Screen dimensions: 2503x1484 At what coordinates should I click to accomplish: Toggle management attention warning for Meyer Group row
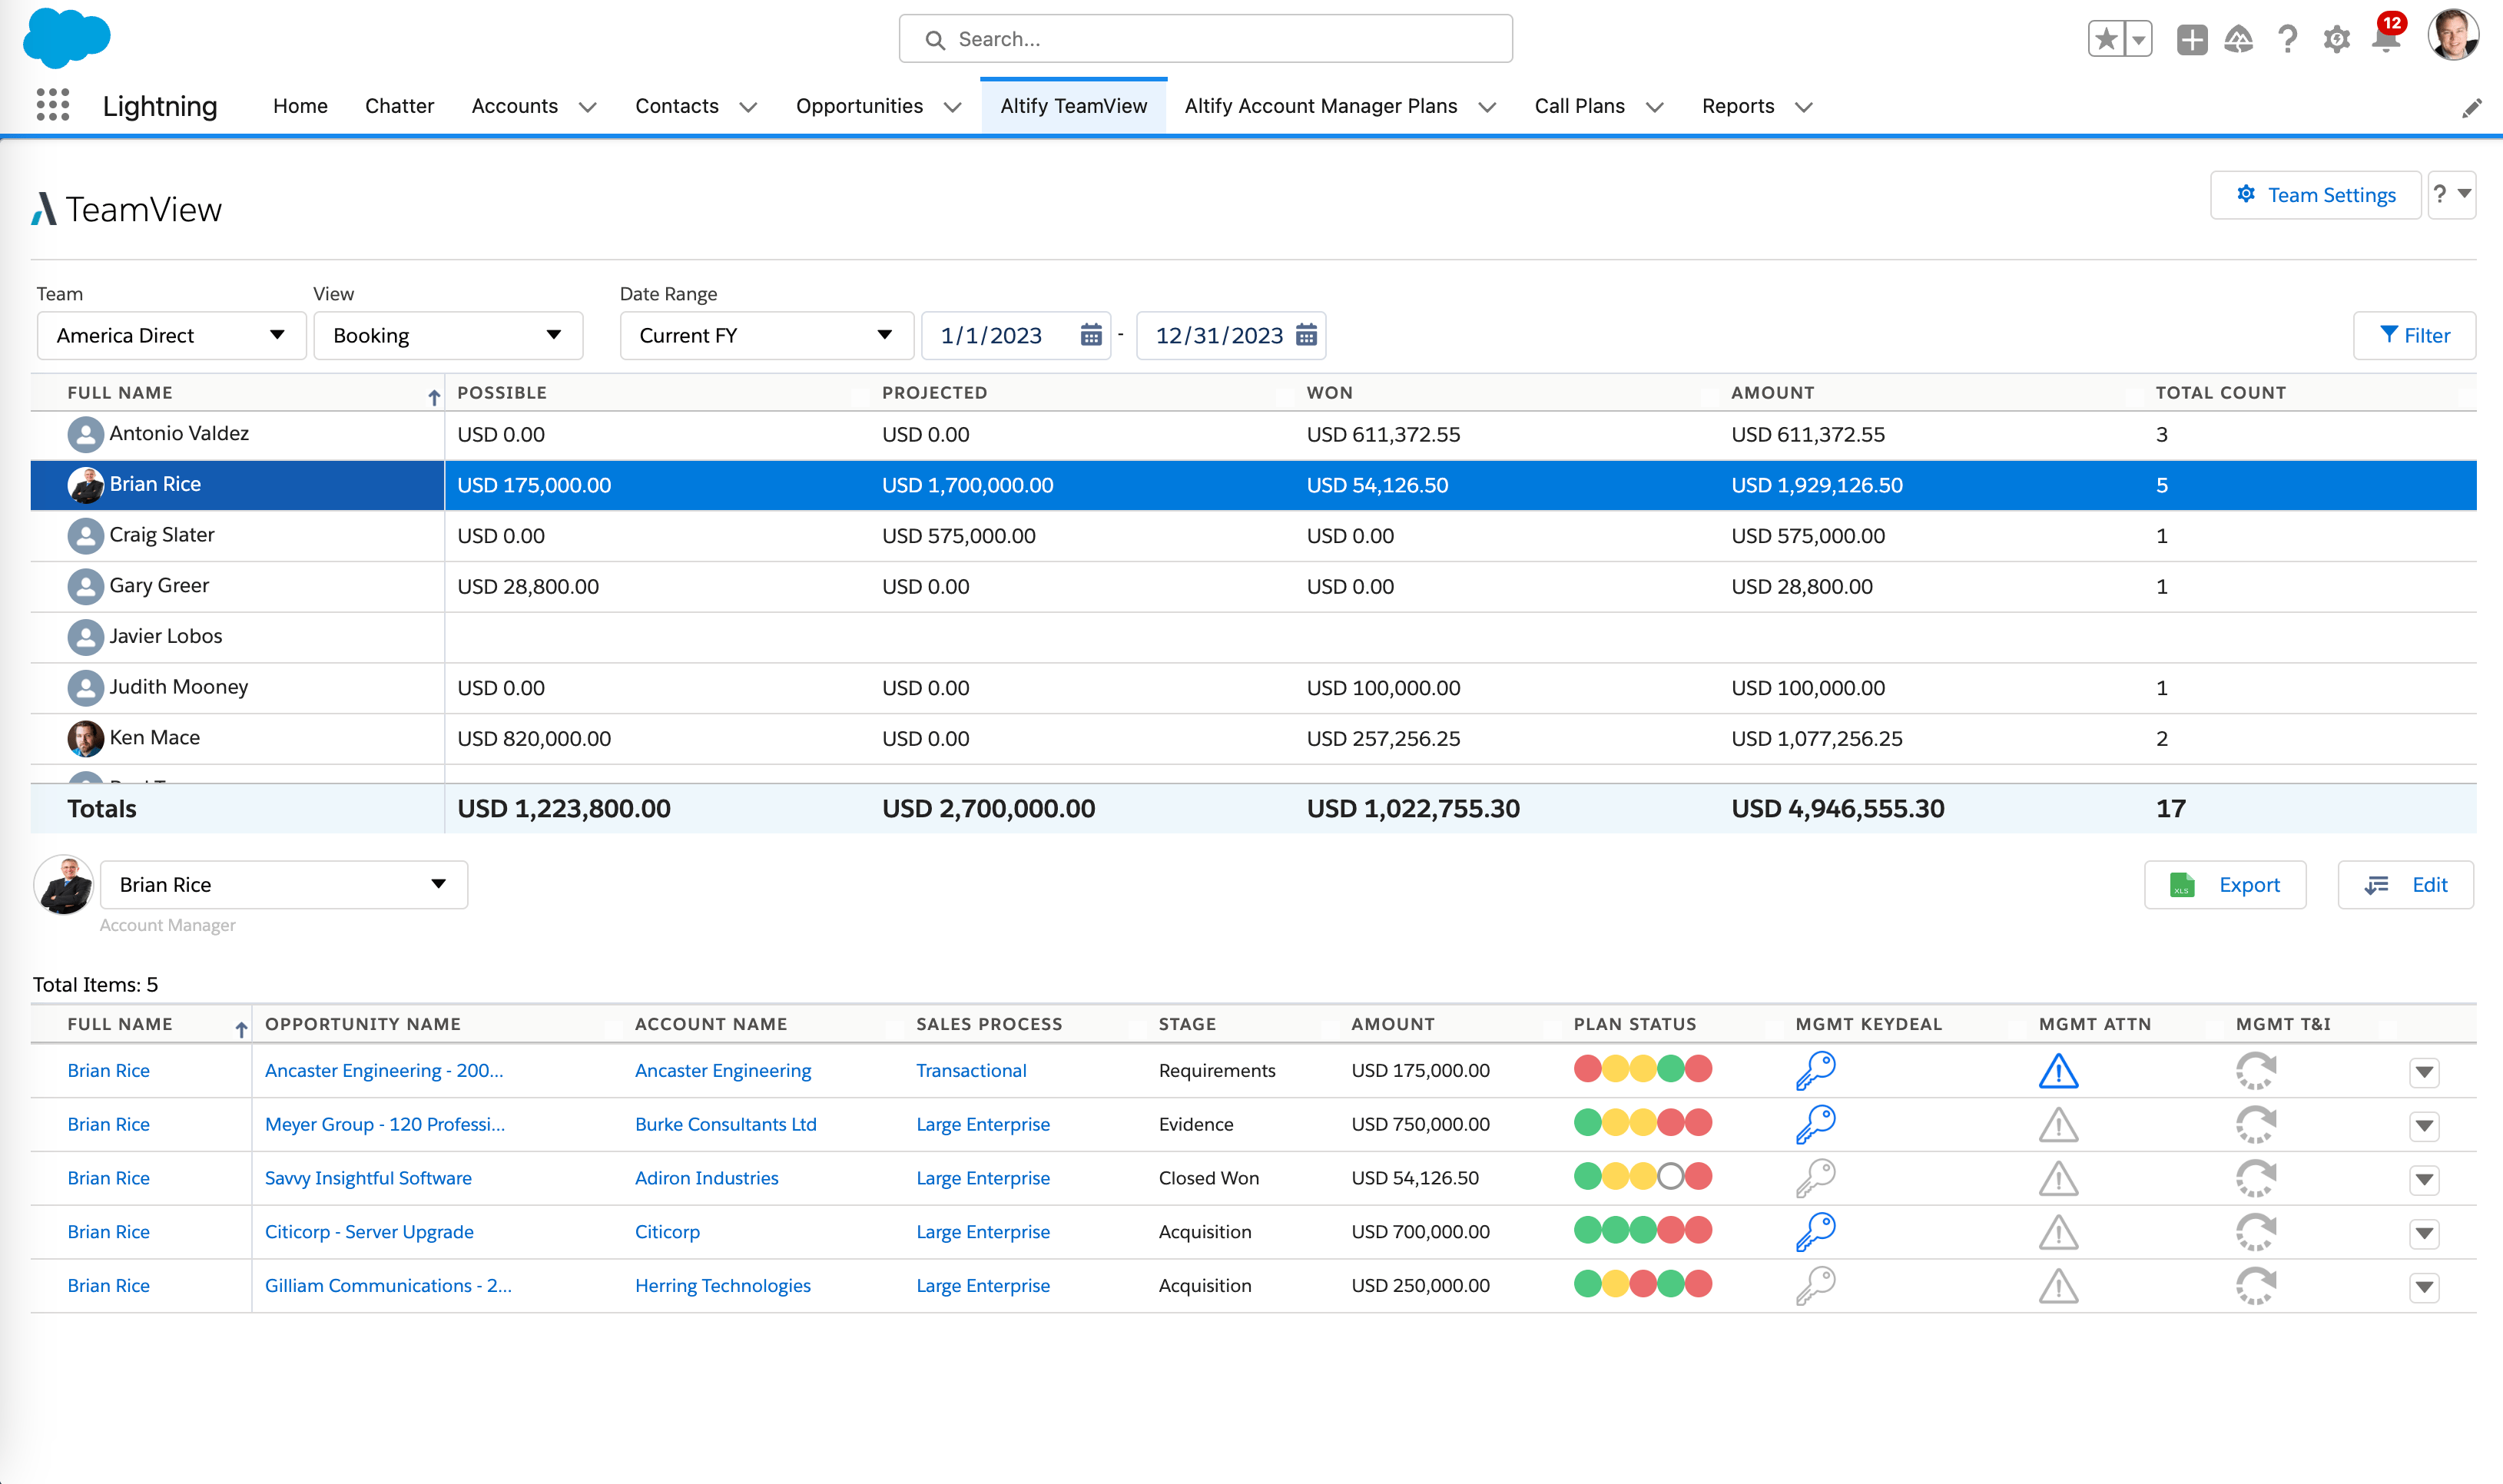click(2058, 1125)
